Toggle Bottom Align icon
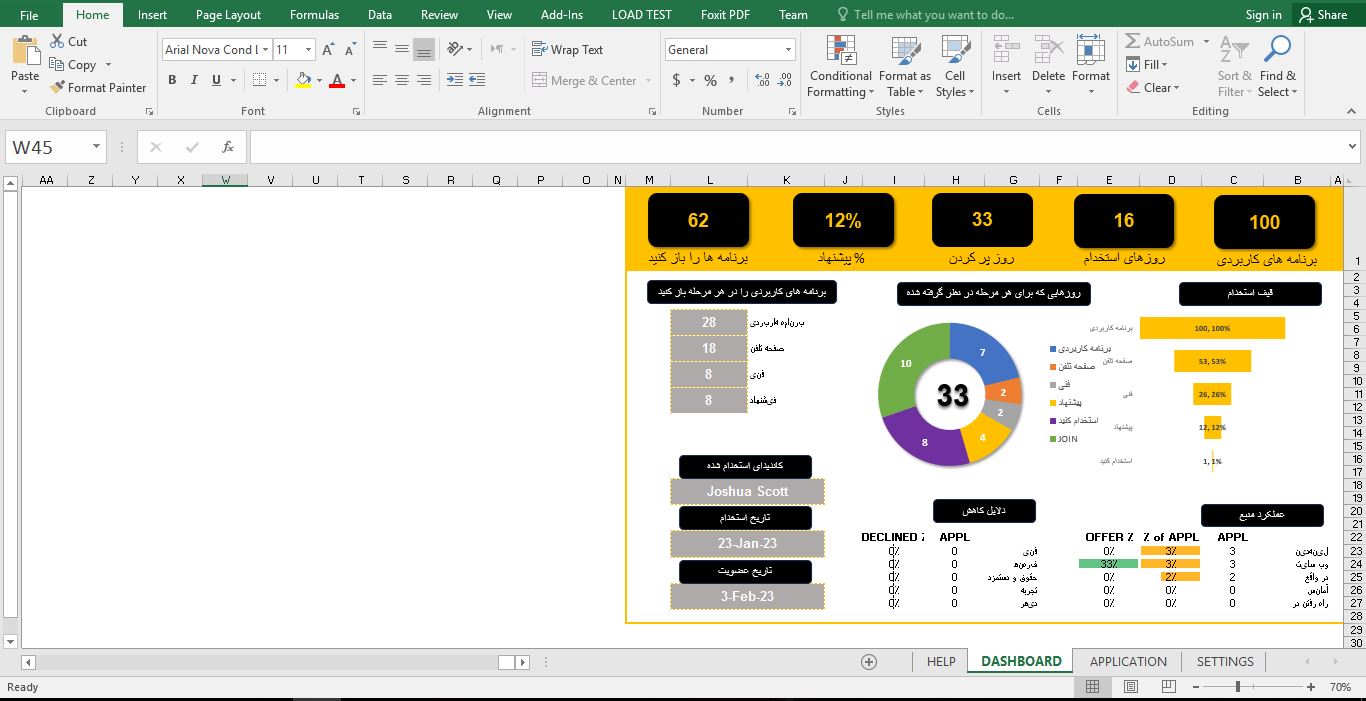This screenshot has height=701, width=1366. (424, 48)
